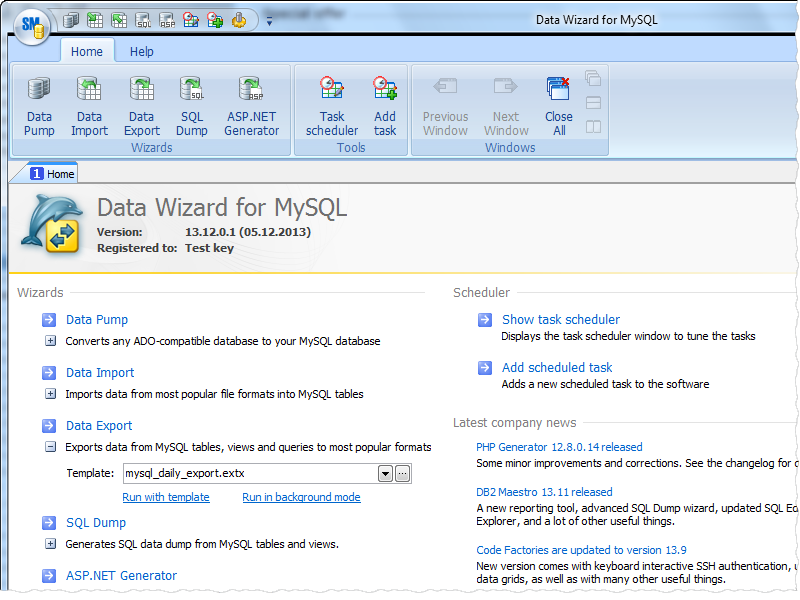Expand the SQL Dump section
Viewport: 800px width, 600px height.
[50, 544]
